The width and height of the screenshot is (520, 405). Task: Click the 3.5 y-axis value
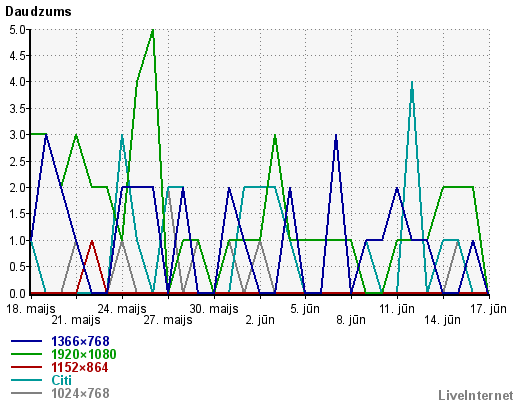17,109
